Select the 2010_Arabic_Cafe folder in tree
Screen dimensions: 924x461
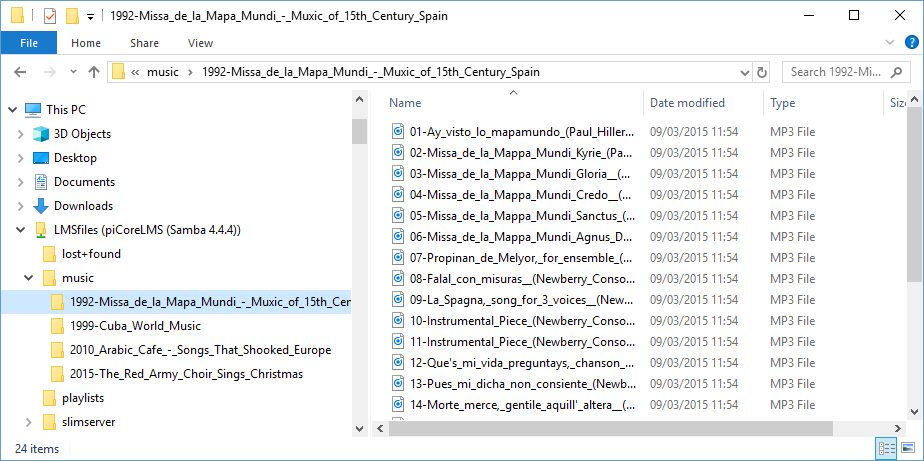200,350
